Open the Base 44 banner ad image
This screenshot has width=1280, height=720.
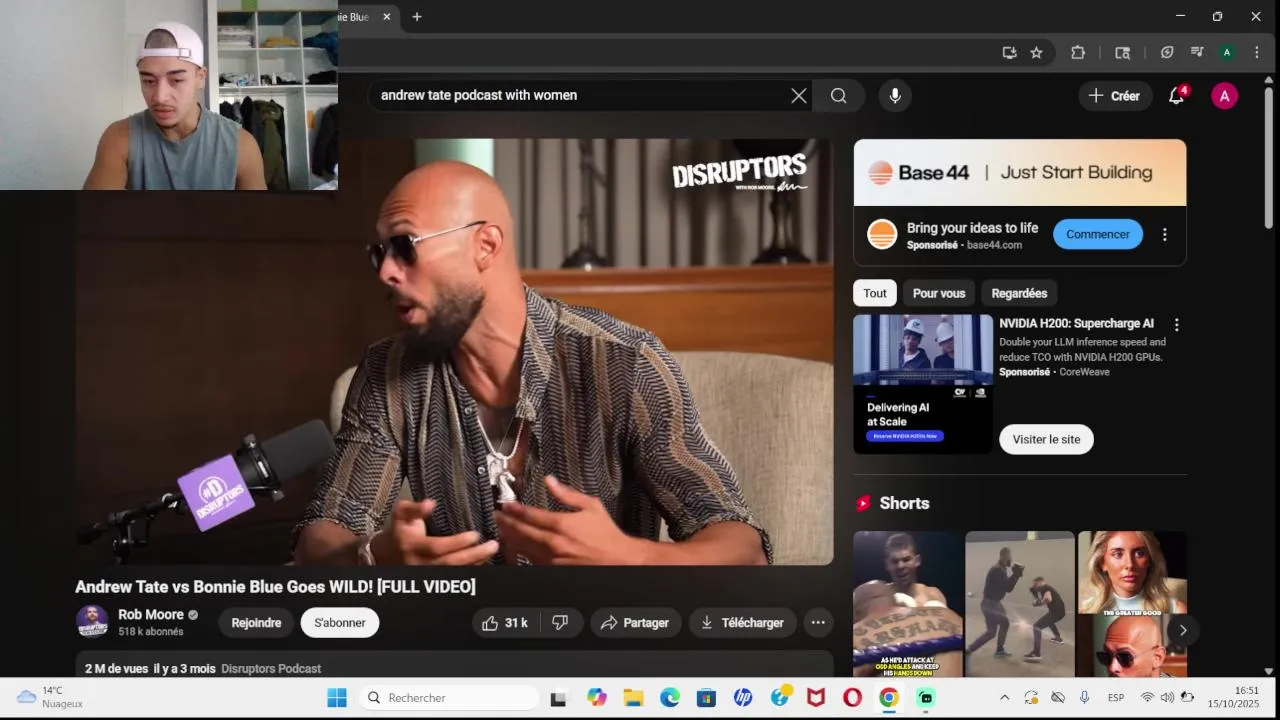[x=1020, y=172]
